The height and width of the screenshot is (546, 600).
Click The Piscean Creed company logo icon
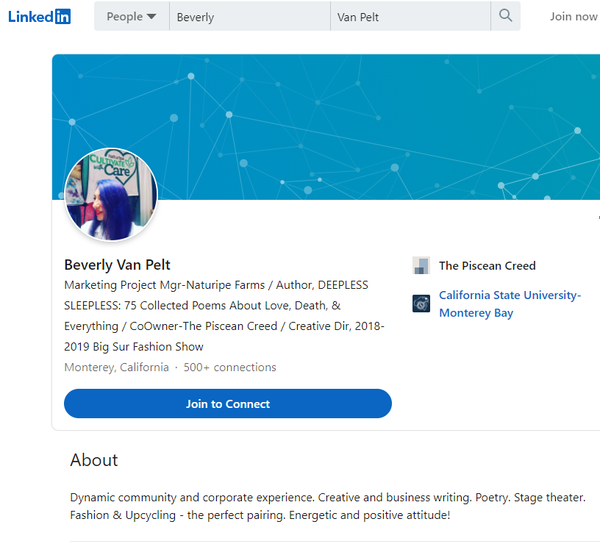(421, 266)
